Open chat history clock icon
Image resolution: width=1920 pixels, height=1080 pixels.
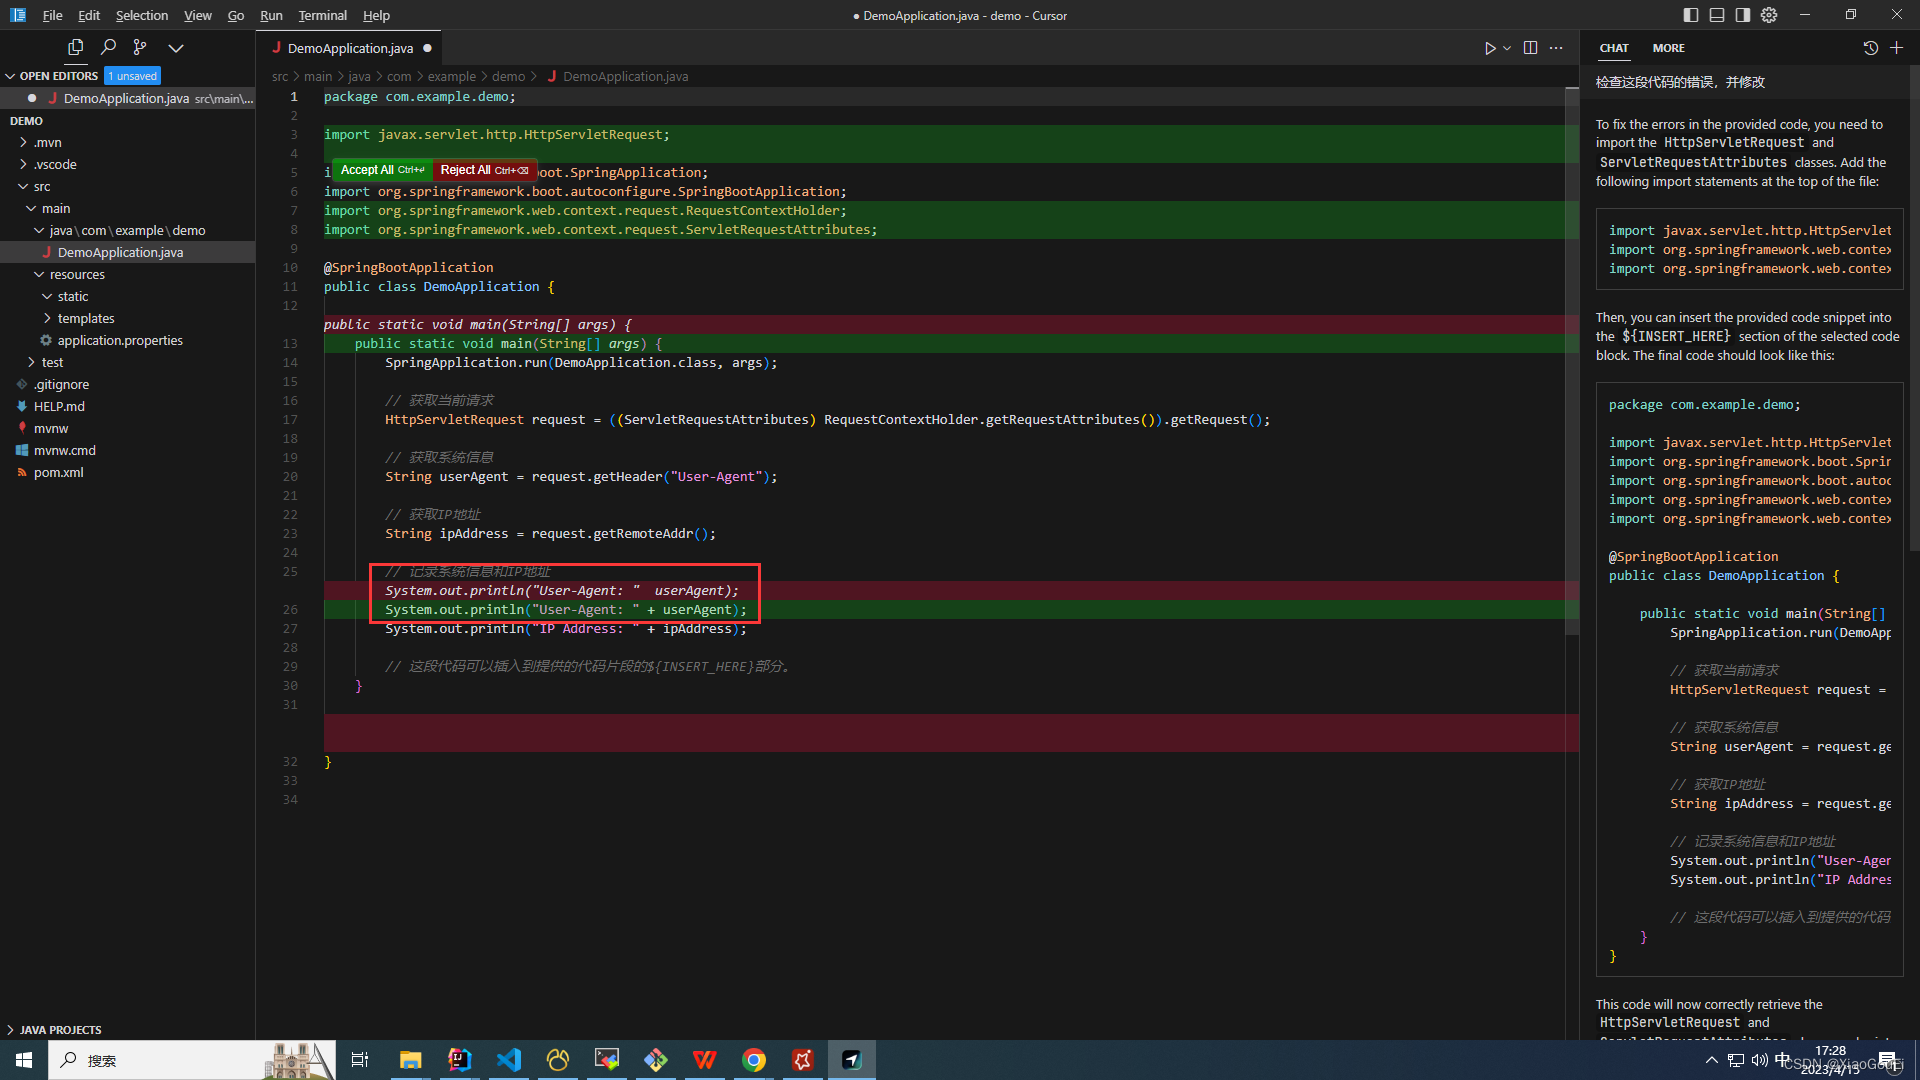1871,48
